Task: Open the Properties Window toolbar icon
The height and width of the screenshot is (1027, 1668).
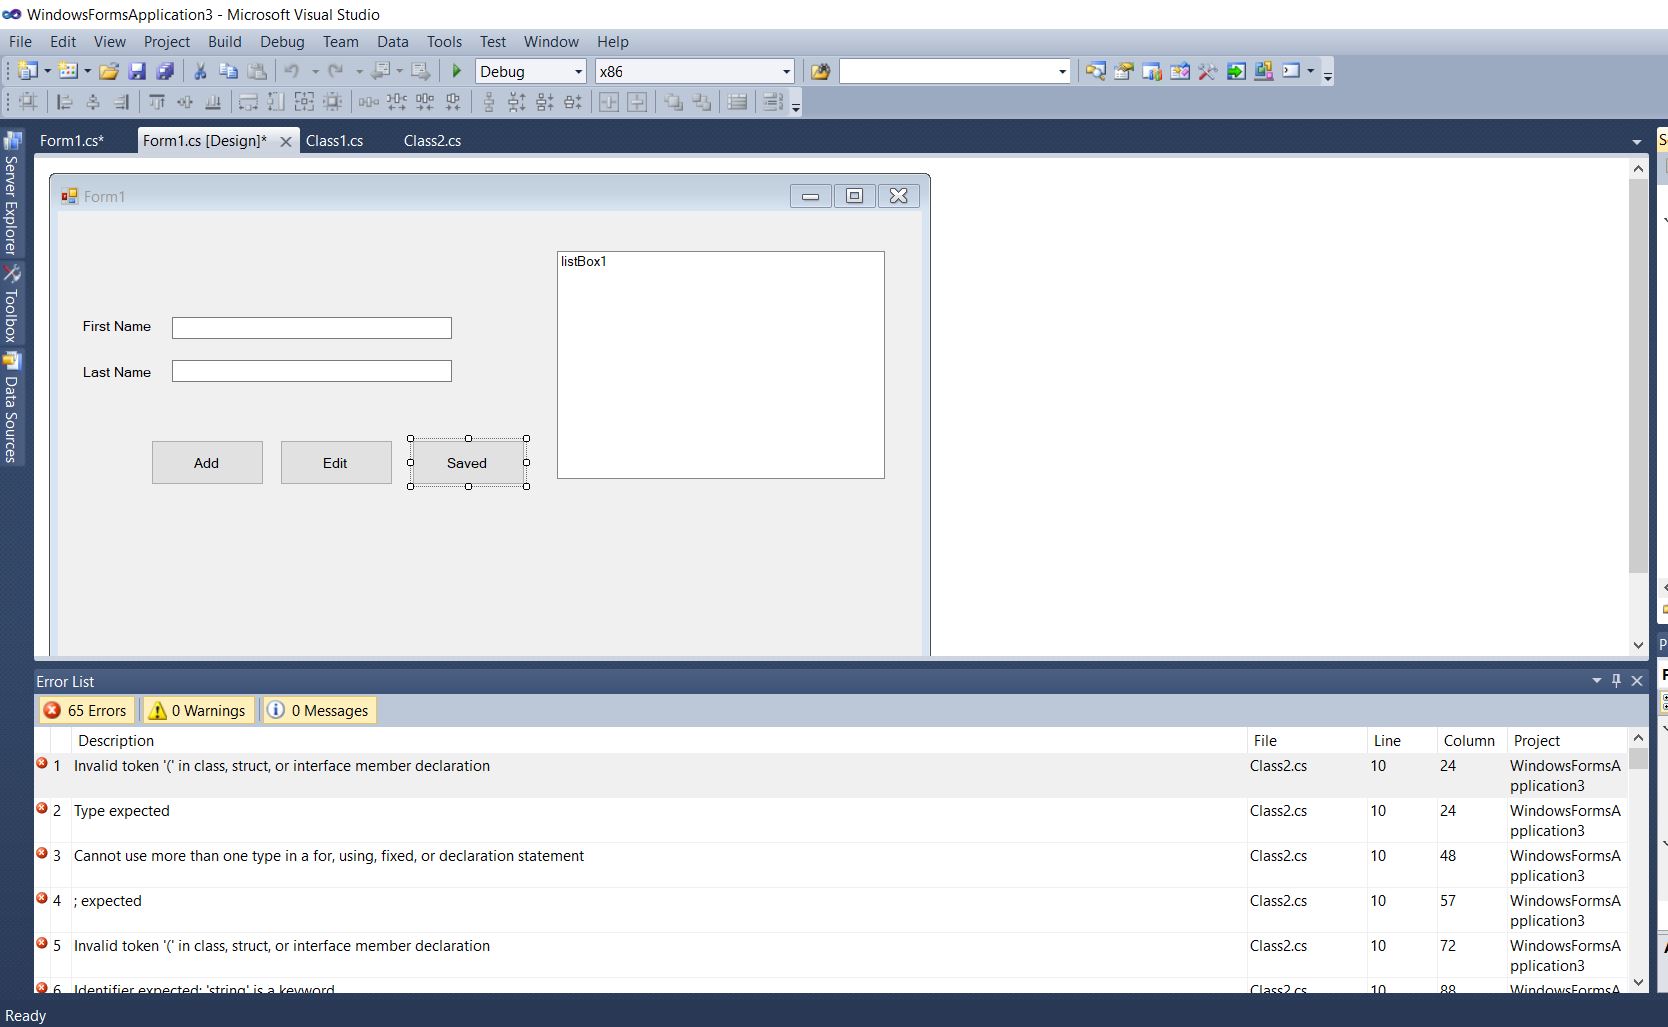Action: (1124, 71)
